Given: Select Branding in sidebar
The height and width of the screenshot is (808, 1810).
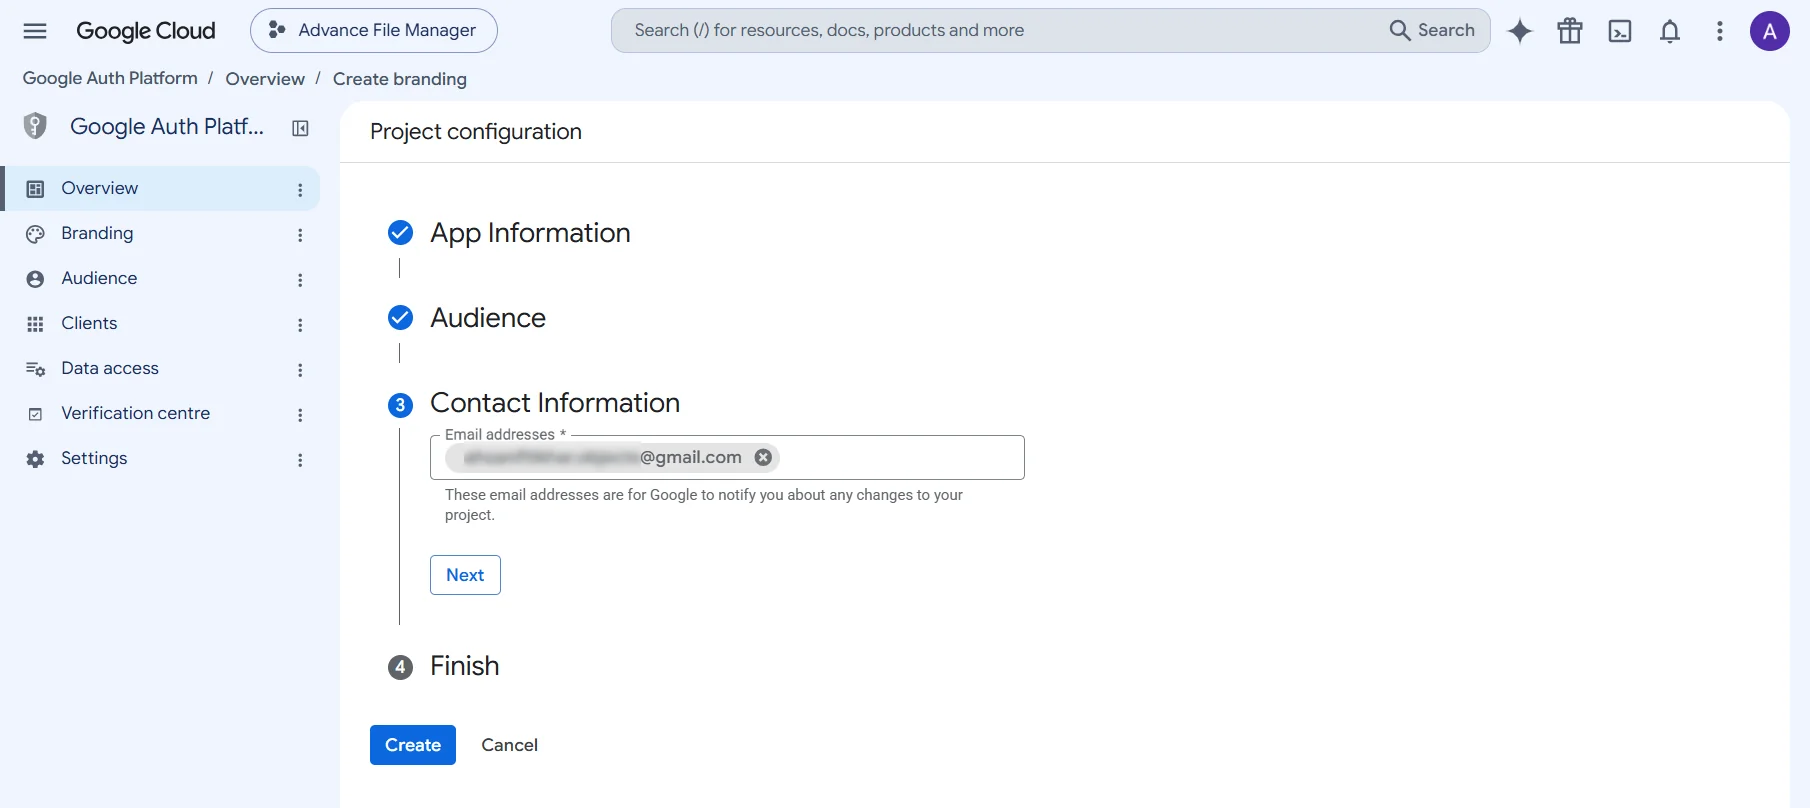Looking at the screenshot, I should tap(162, 233).
